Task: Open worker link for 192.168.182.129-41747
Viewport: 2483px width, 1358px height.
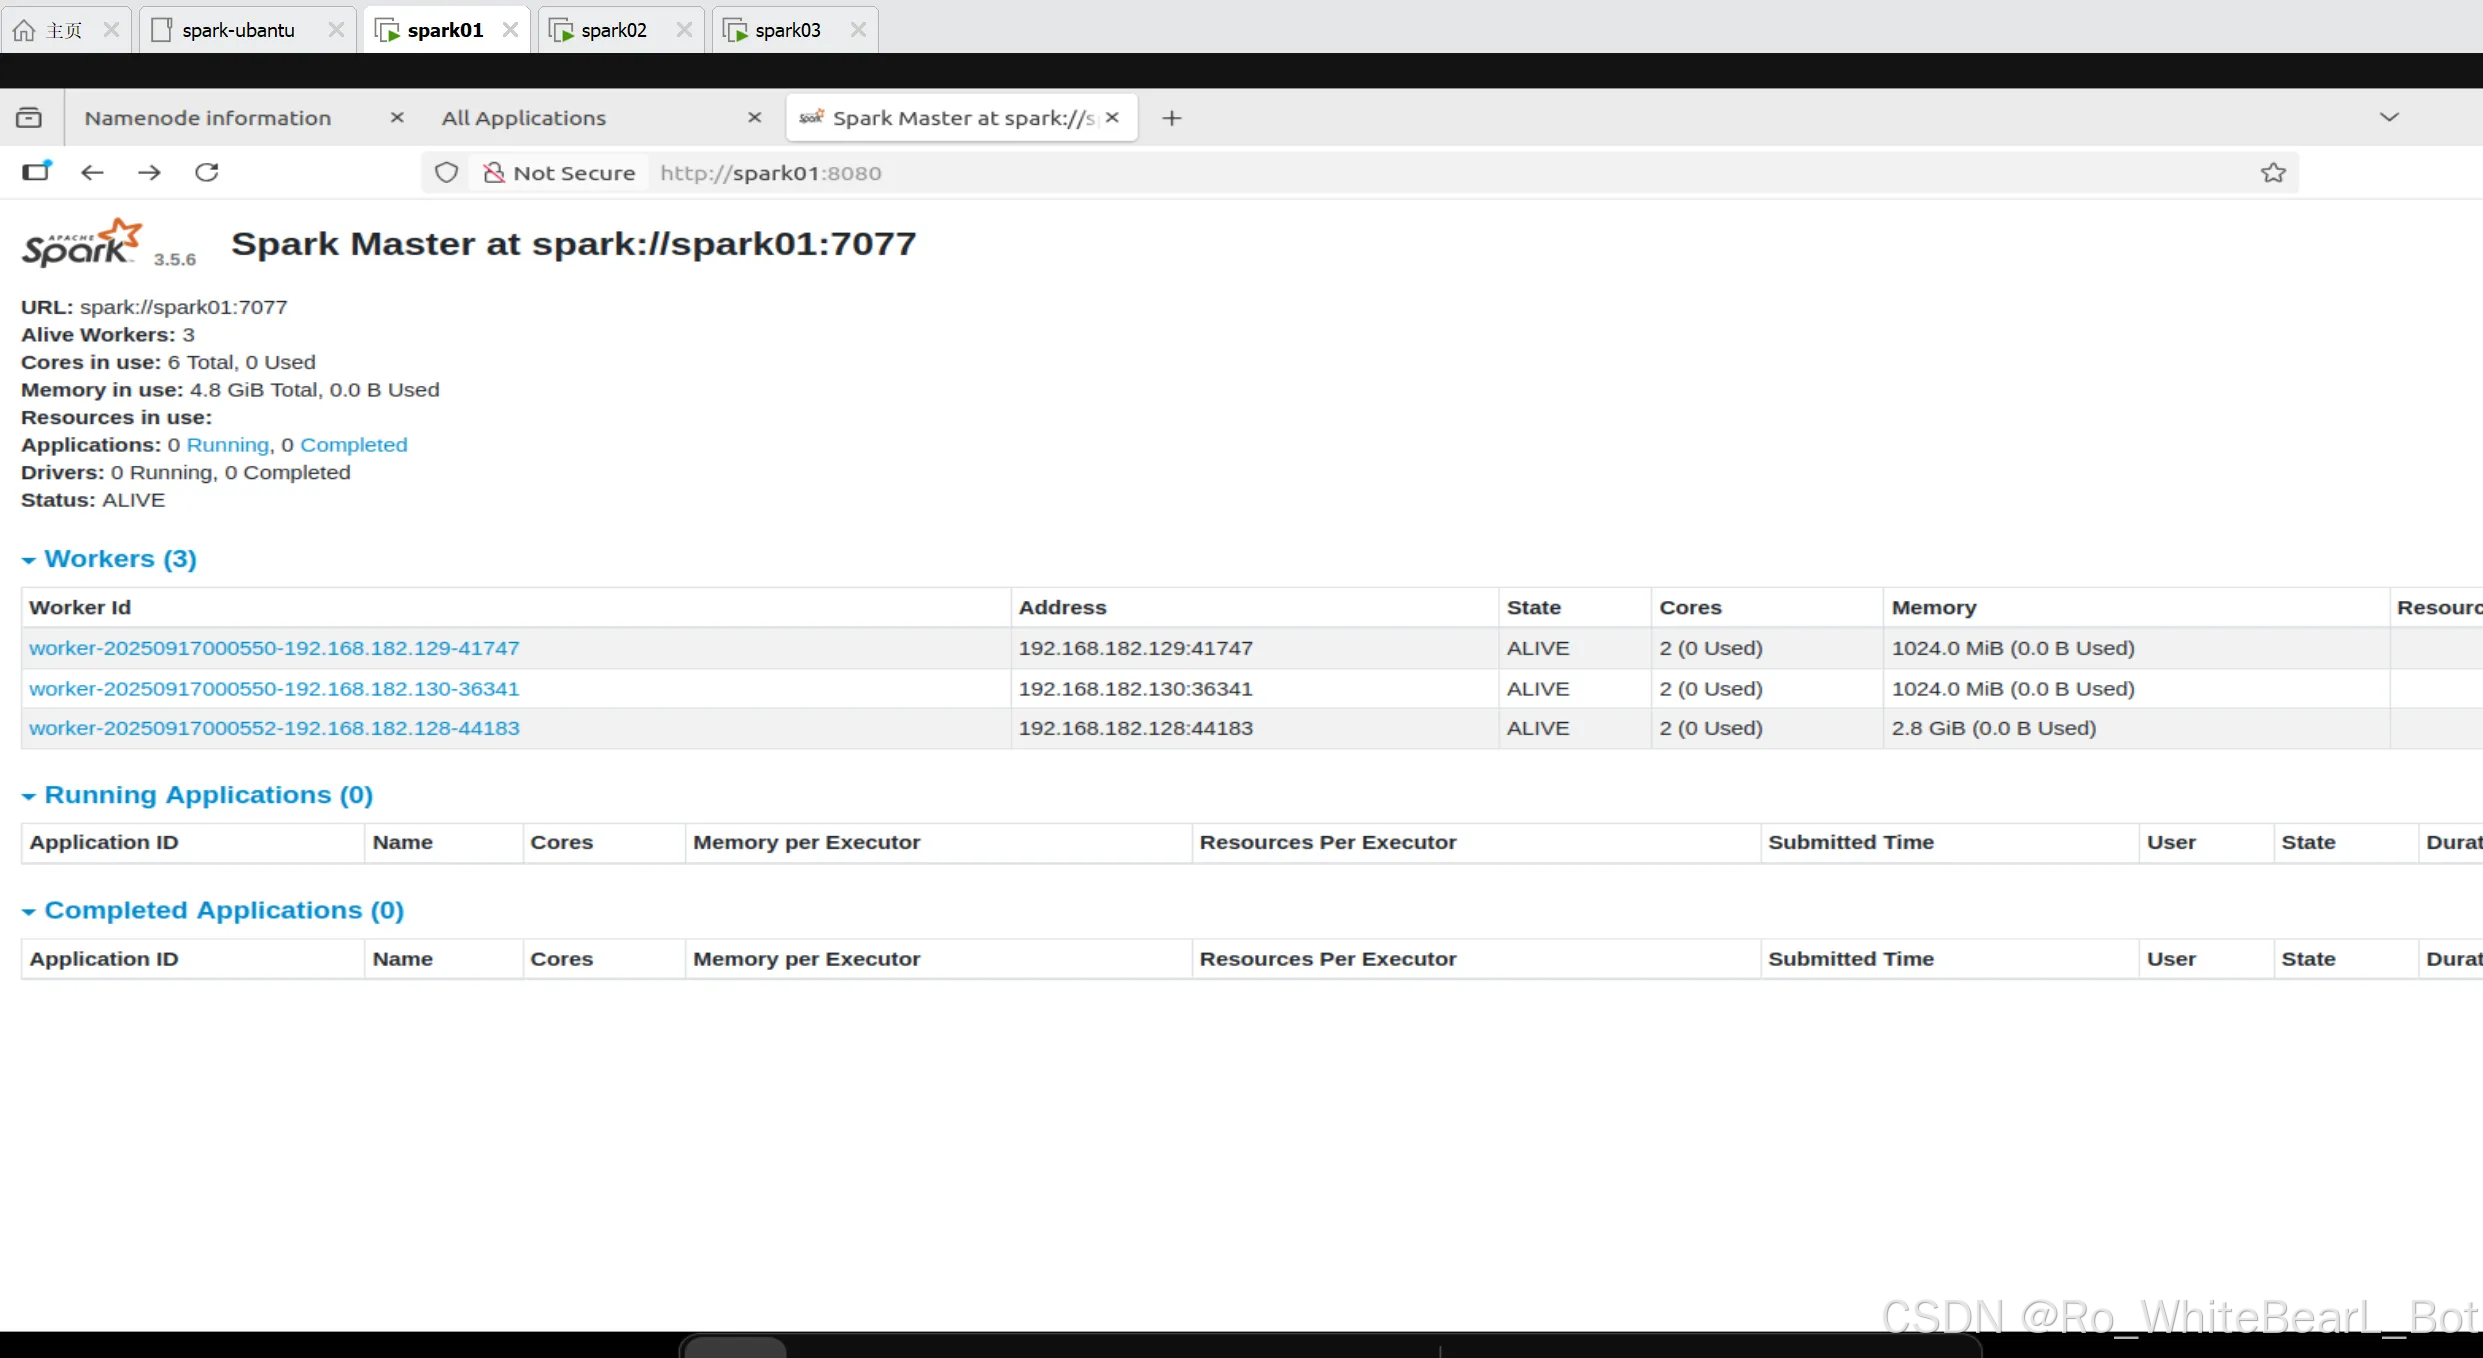Action: click(x=274, y=648)
